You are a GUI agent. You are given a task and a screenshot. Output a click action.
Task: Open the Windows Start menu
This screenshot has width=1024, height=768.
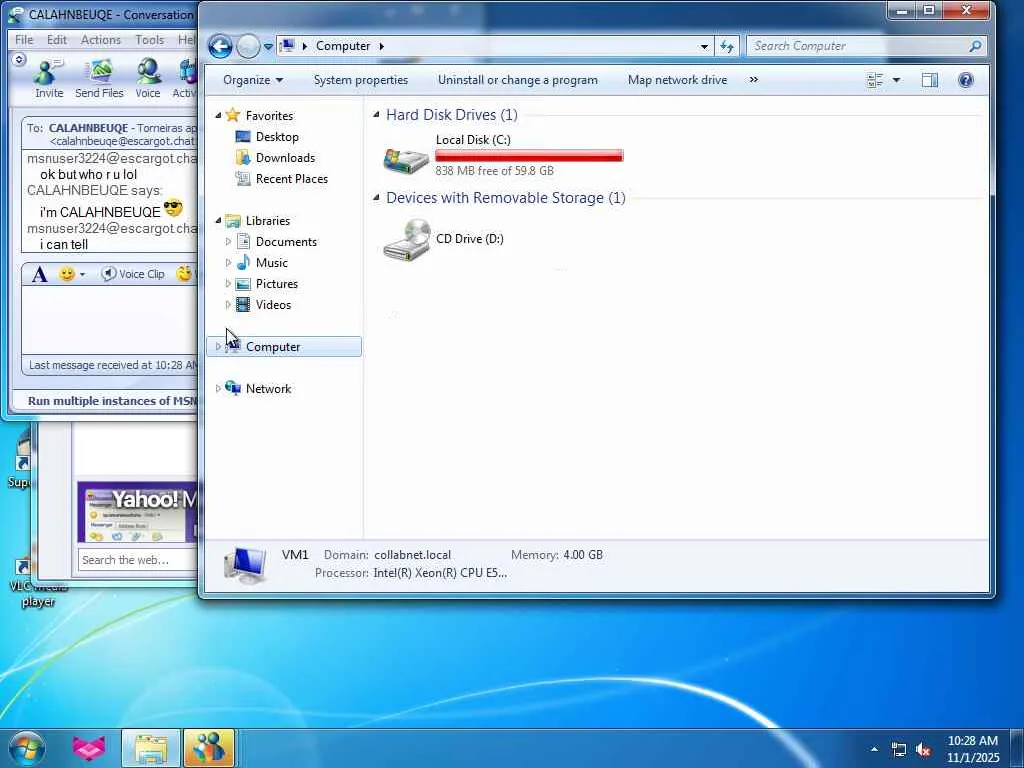tap(27, 748)
